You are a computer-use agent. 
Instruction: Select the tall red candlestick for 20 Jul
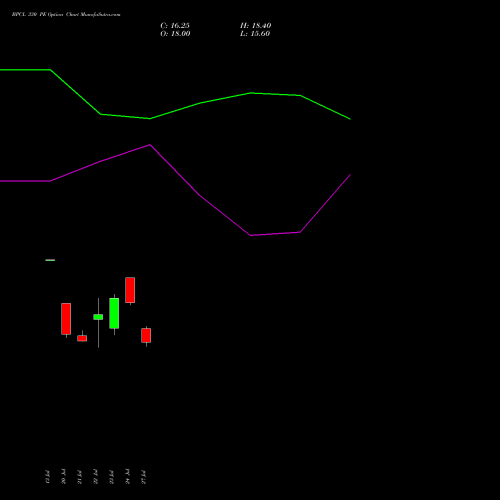[66, 319]
